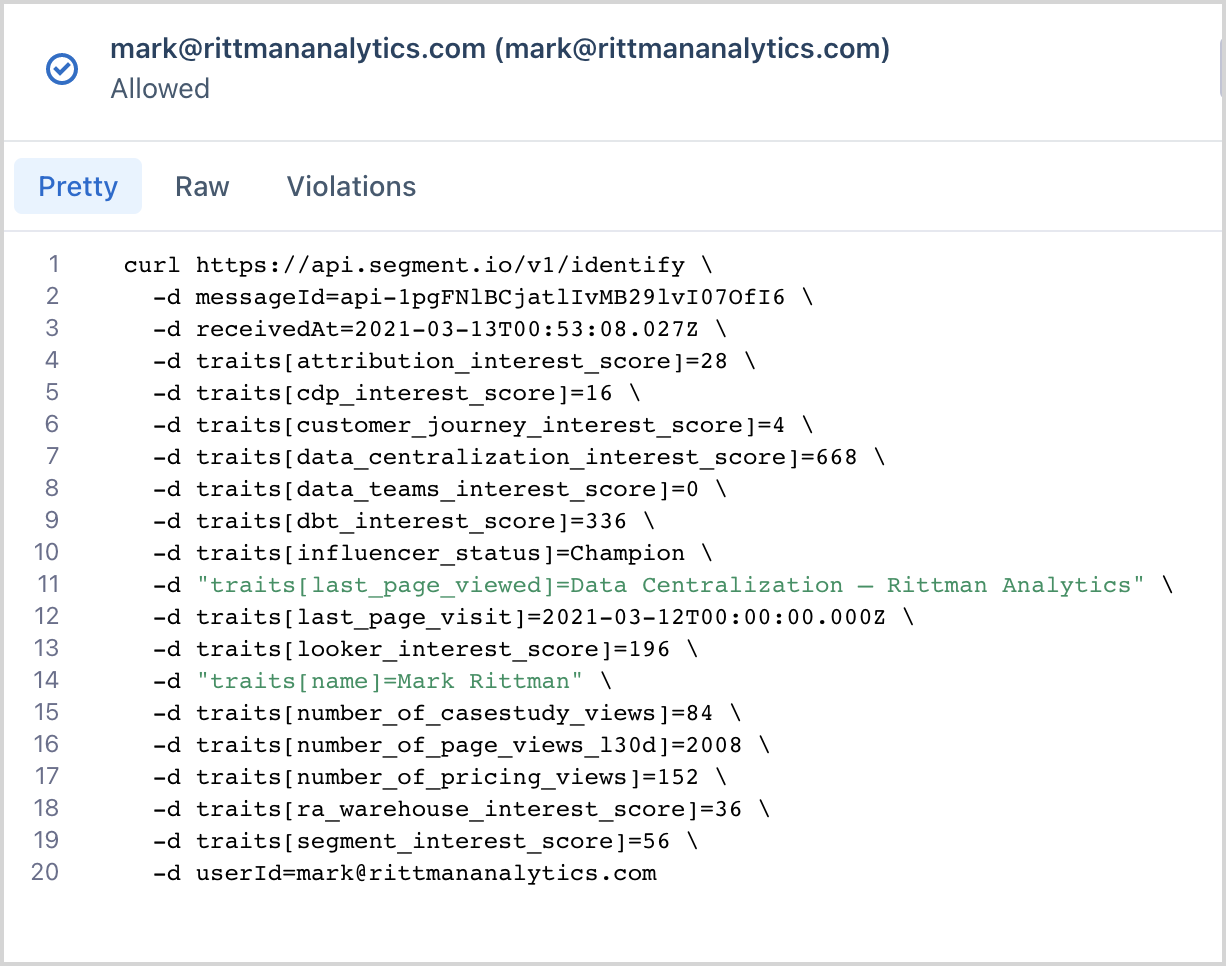The height and width of the screenshot is (966, 1226).
Task: Click the messageId value on line 2
Action: 490,297
